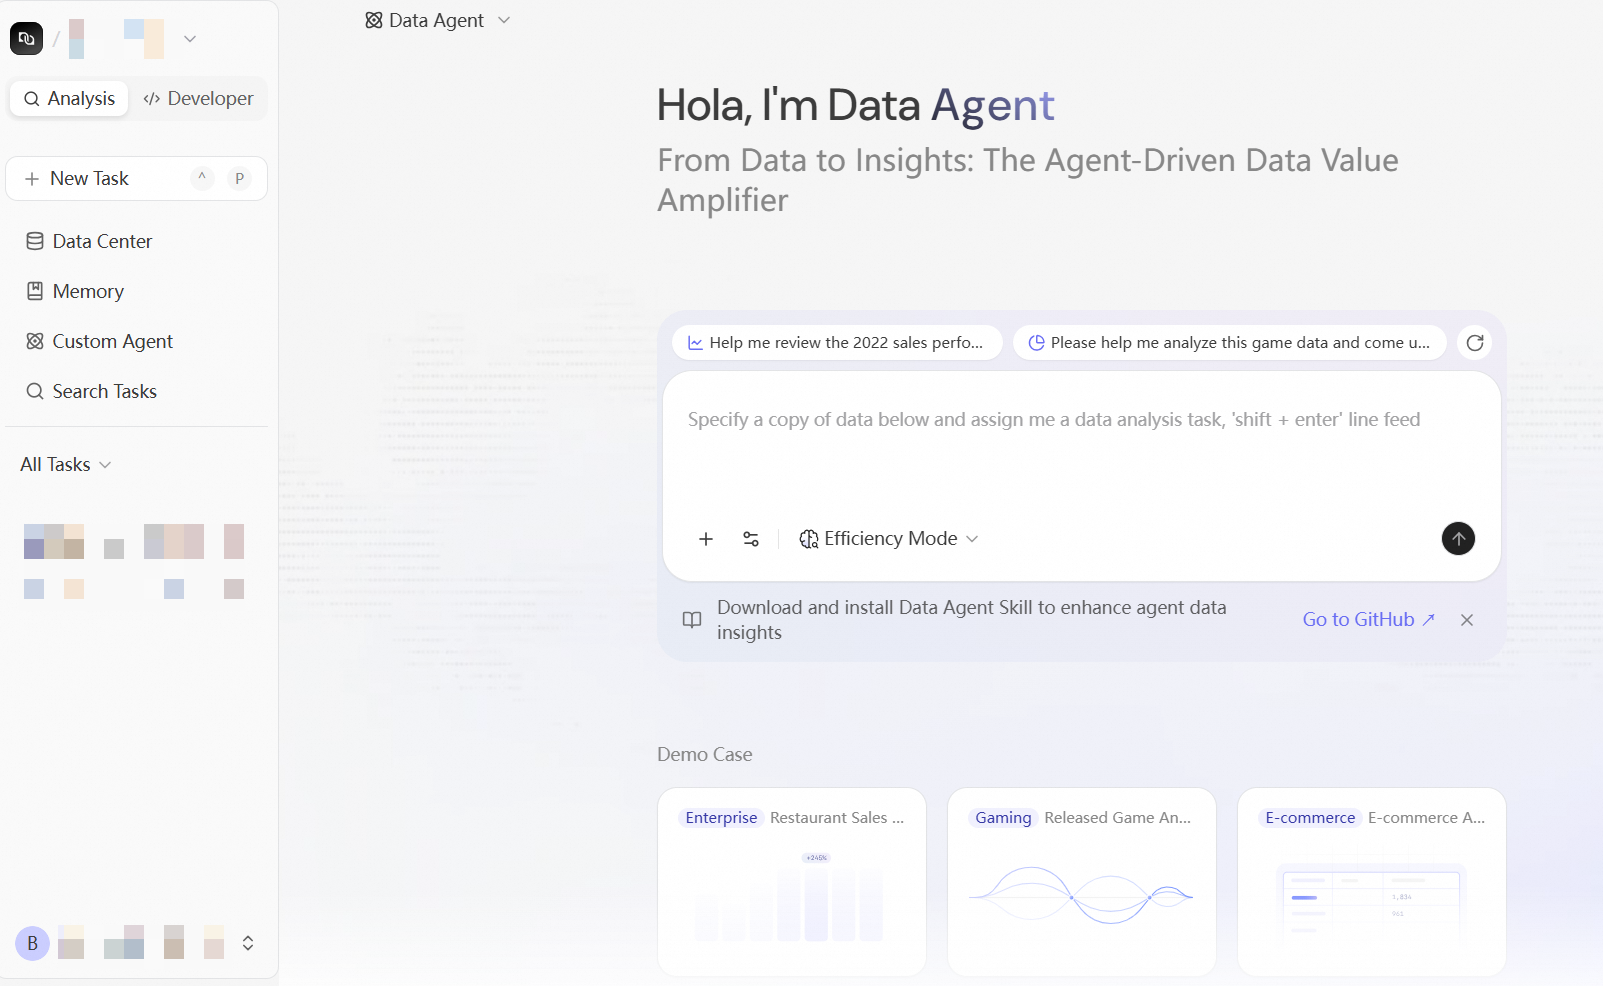Dismiss the Data Agent Skill banner
Screen dimensions: 1603x986
[1467, 620]
